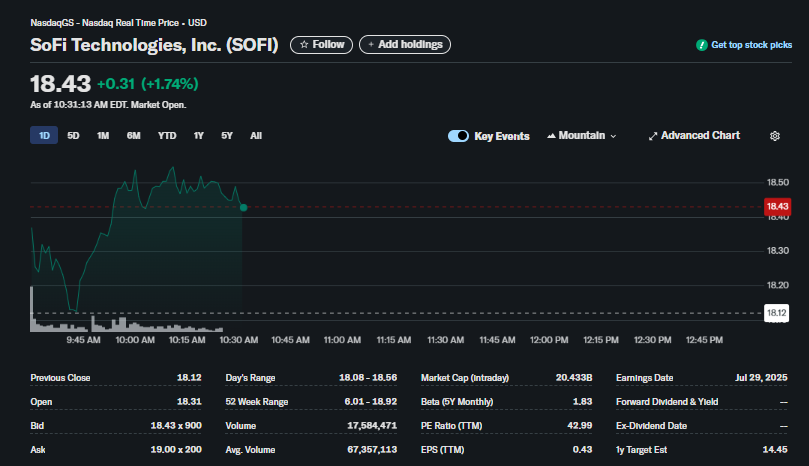Switch chart to 6M range
809x466 pixels.
point(134,135)
